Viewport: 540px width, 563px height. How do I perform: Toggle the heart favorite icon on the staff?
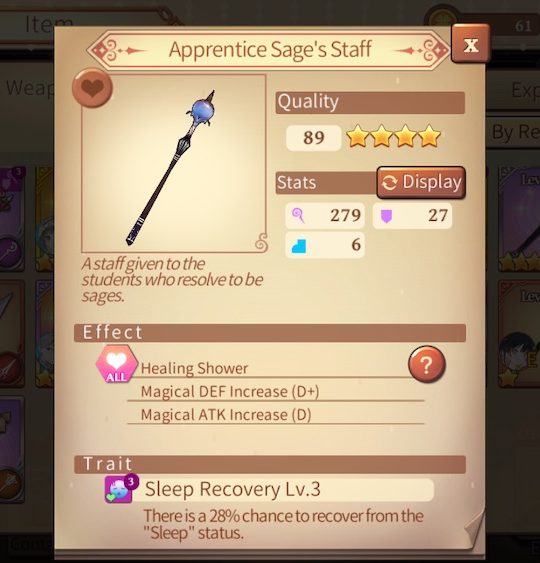92,88
